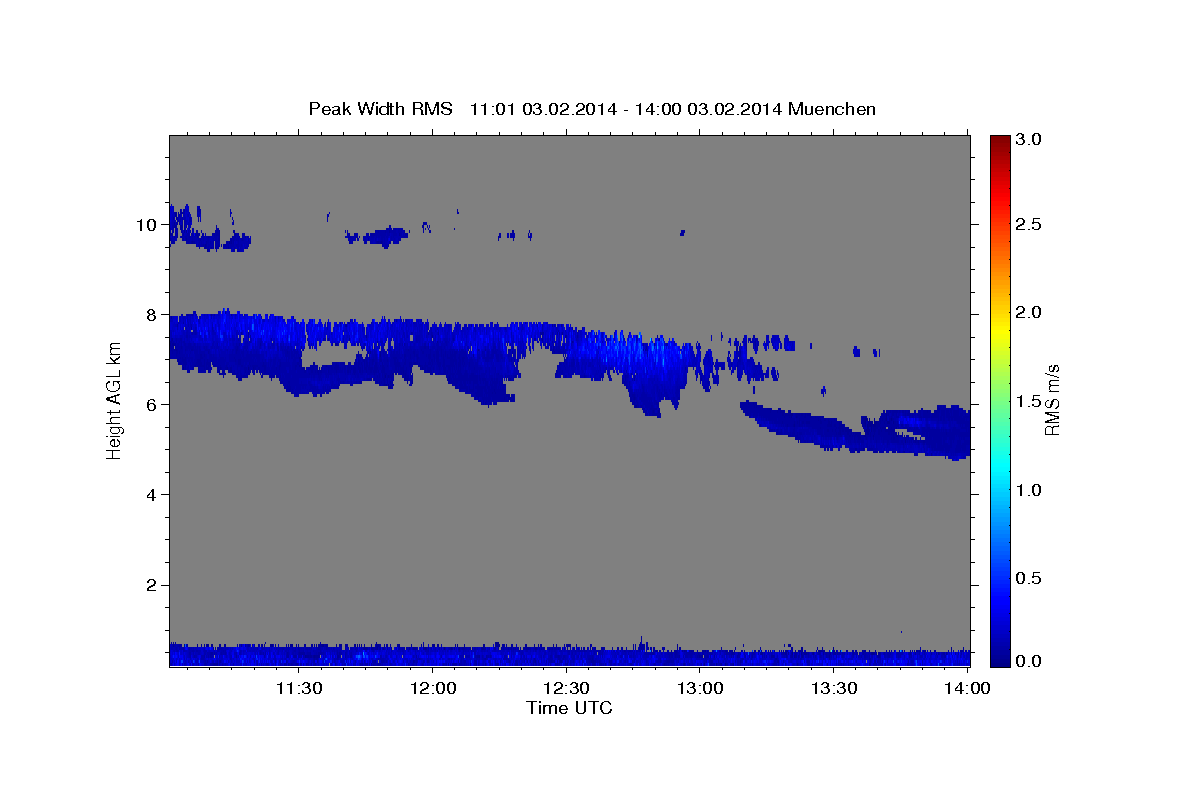This screenshot has height=800, width=1200.
Task: Click the '13:30' time tick label
Action: [x=834, y=688]
